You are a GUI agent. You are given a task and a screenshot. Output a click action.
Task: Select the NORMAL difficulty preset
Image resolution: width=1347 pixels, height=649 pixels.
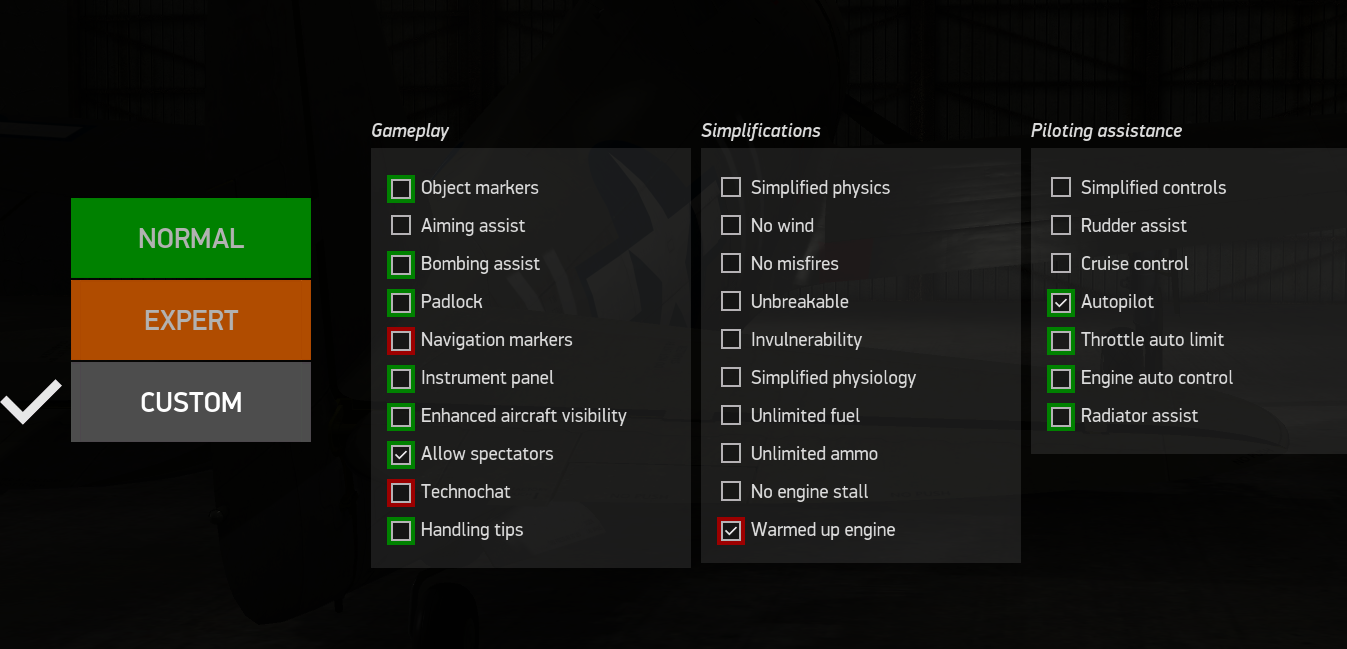click(x=191, y=238)
